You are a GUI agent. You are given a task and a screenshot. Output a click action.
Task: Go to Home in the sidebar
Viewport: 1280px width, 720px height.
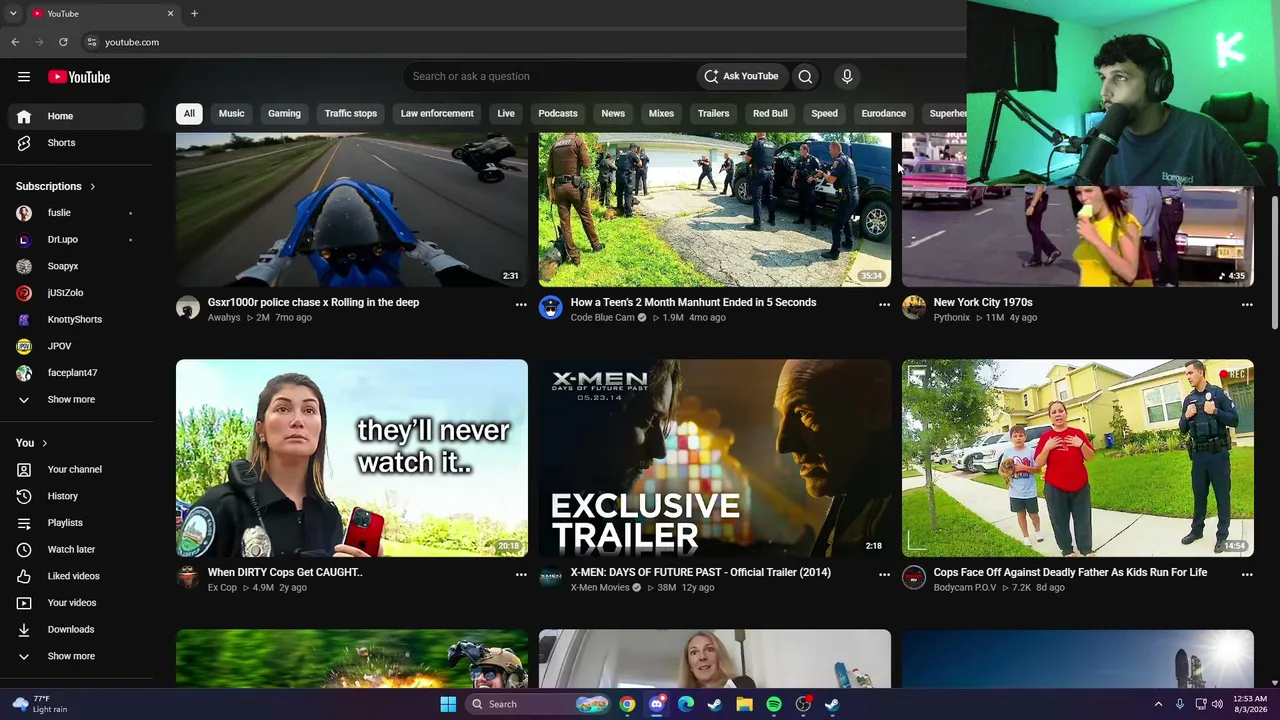click(x=76, y=116)
